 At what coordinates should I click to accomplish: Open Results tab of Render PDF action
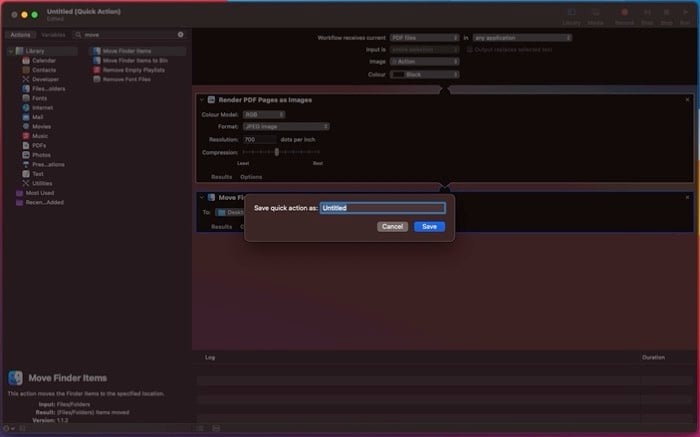coord(221,177)
